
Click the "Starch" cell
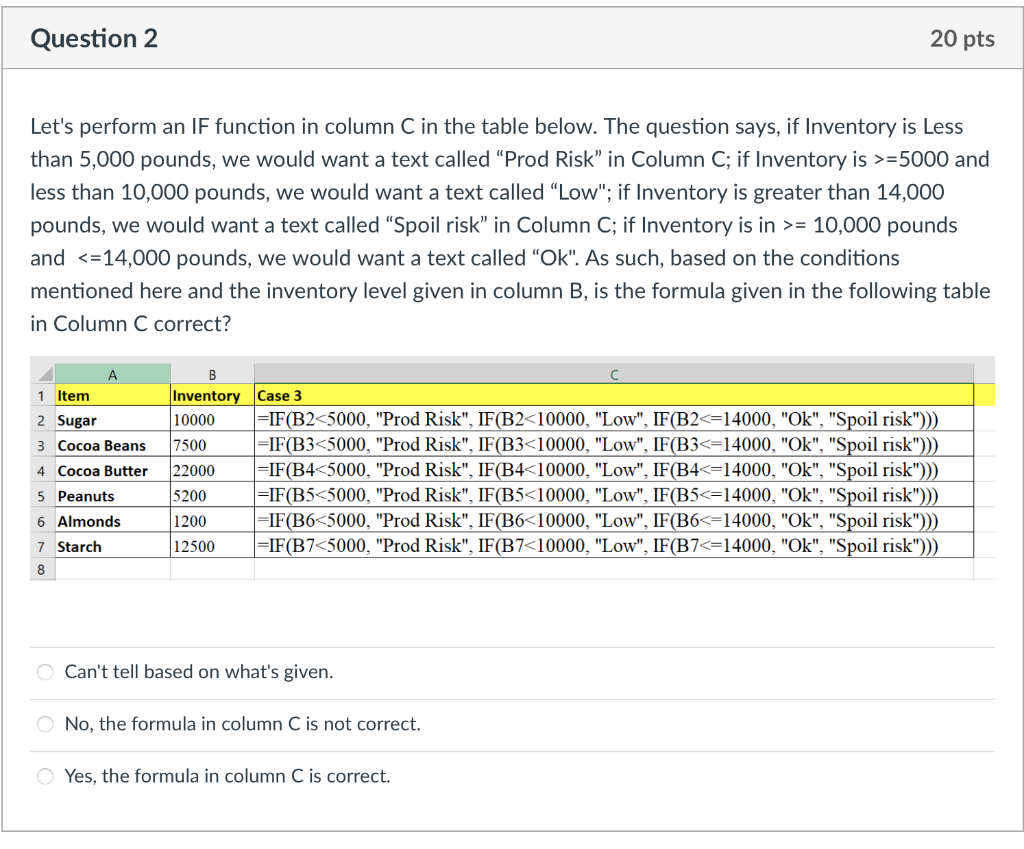112,546
